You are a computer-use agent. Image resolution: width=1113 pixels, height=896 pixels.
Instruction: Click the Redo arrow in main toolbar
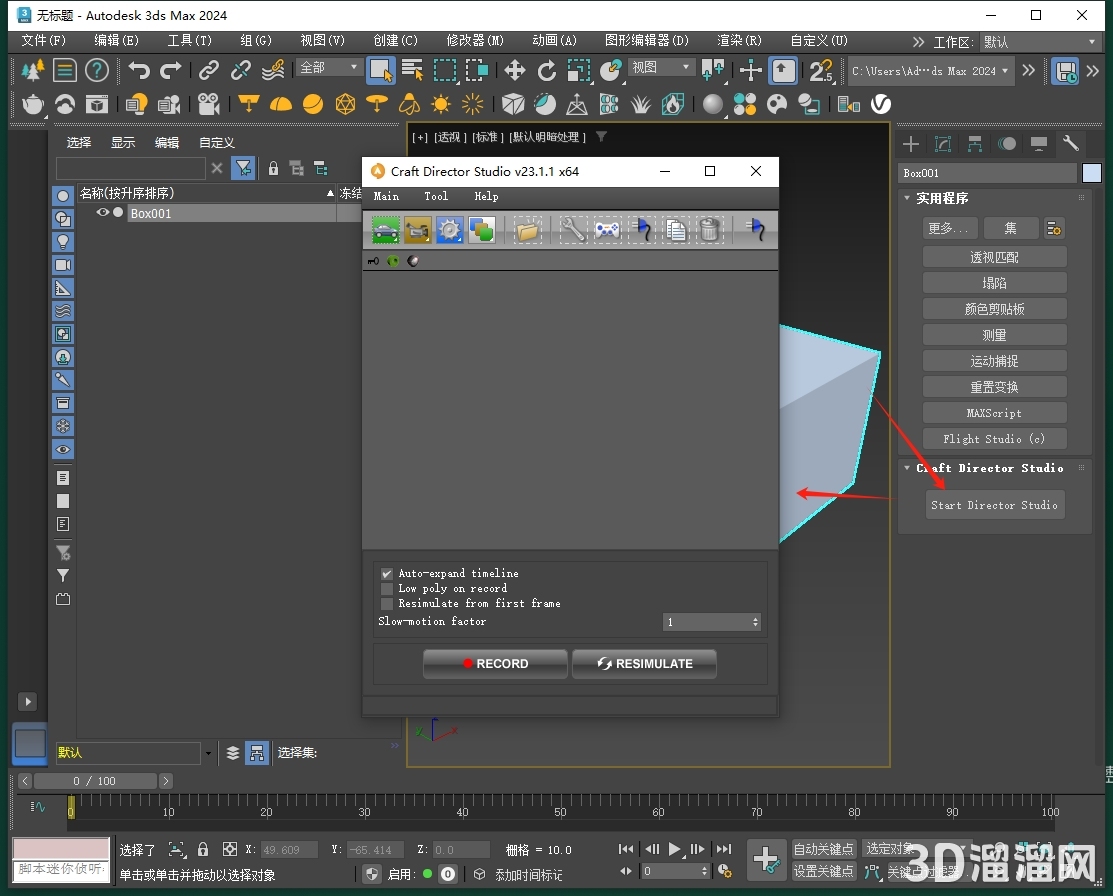[x=170, y=70]
